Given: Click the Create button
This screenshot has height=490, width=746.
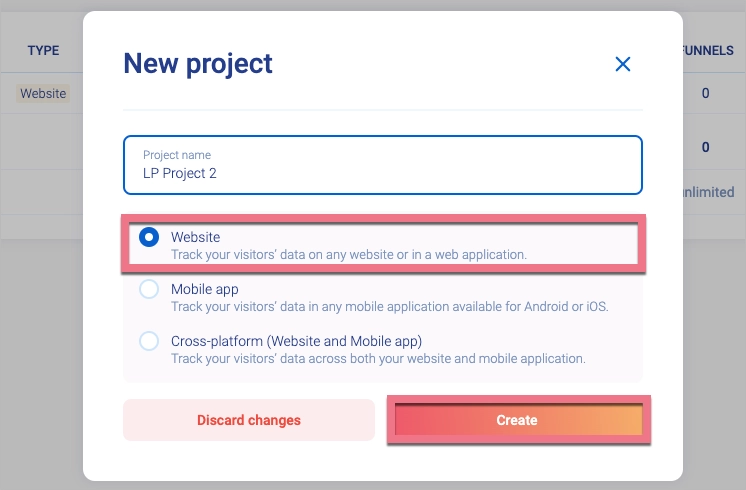Looking at the screenshot, I should tap(517, 420).
